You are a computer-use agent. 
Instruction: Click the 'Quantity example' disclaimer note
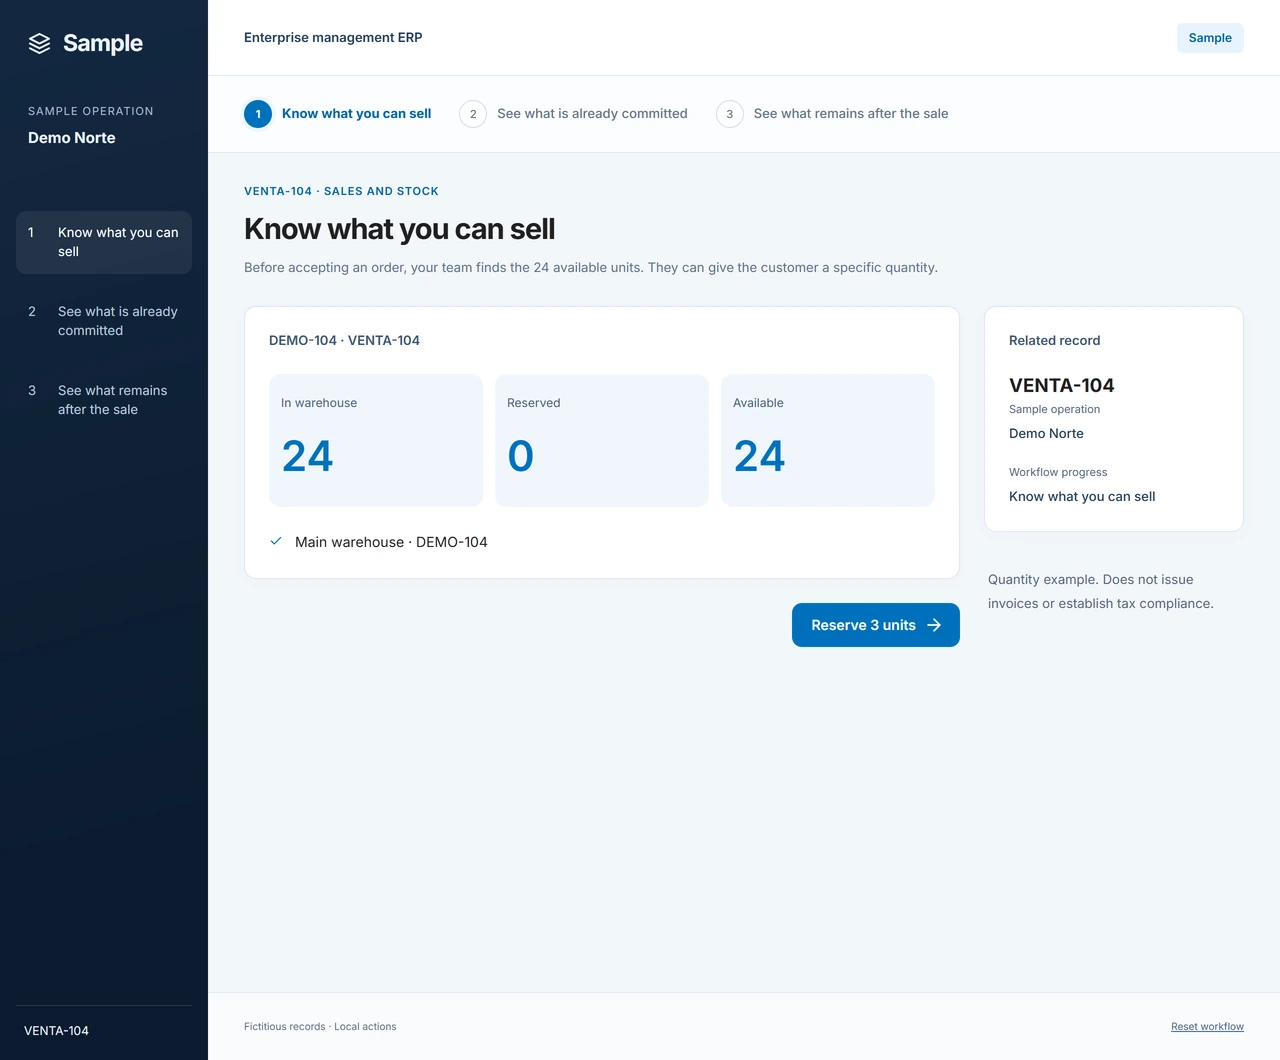coord(1101,592)
